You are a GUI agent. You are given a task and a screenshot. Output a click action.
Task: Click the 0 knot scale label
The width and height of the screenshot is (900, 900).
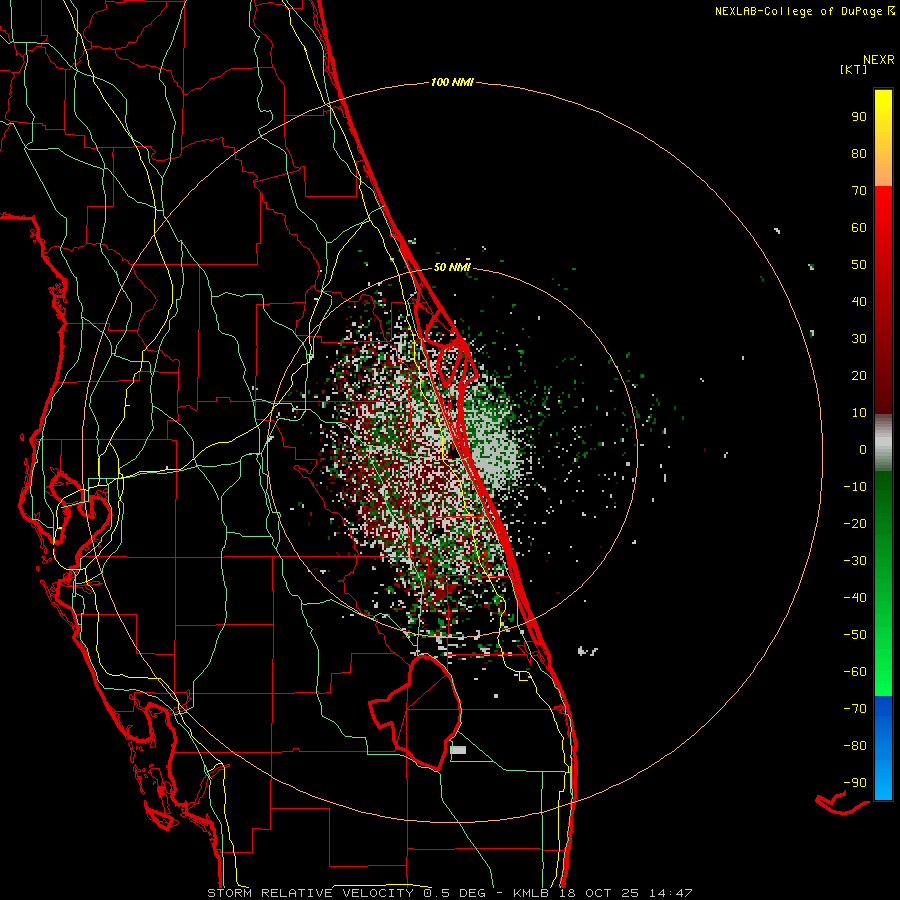pyautogui.click(x=863, y=449)
